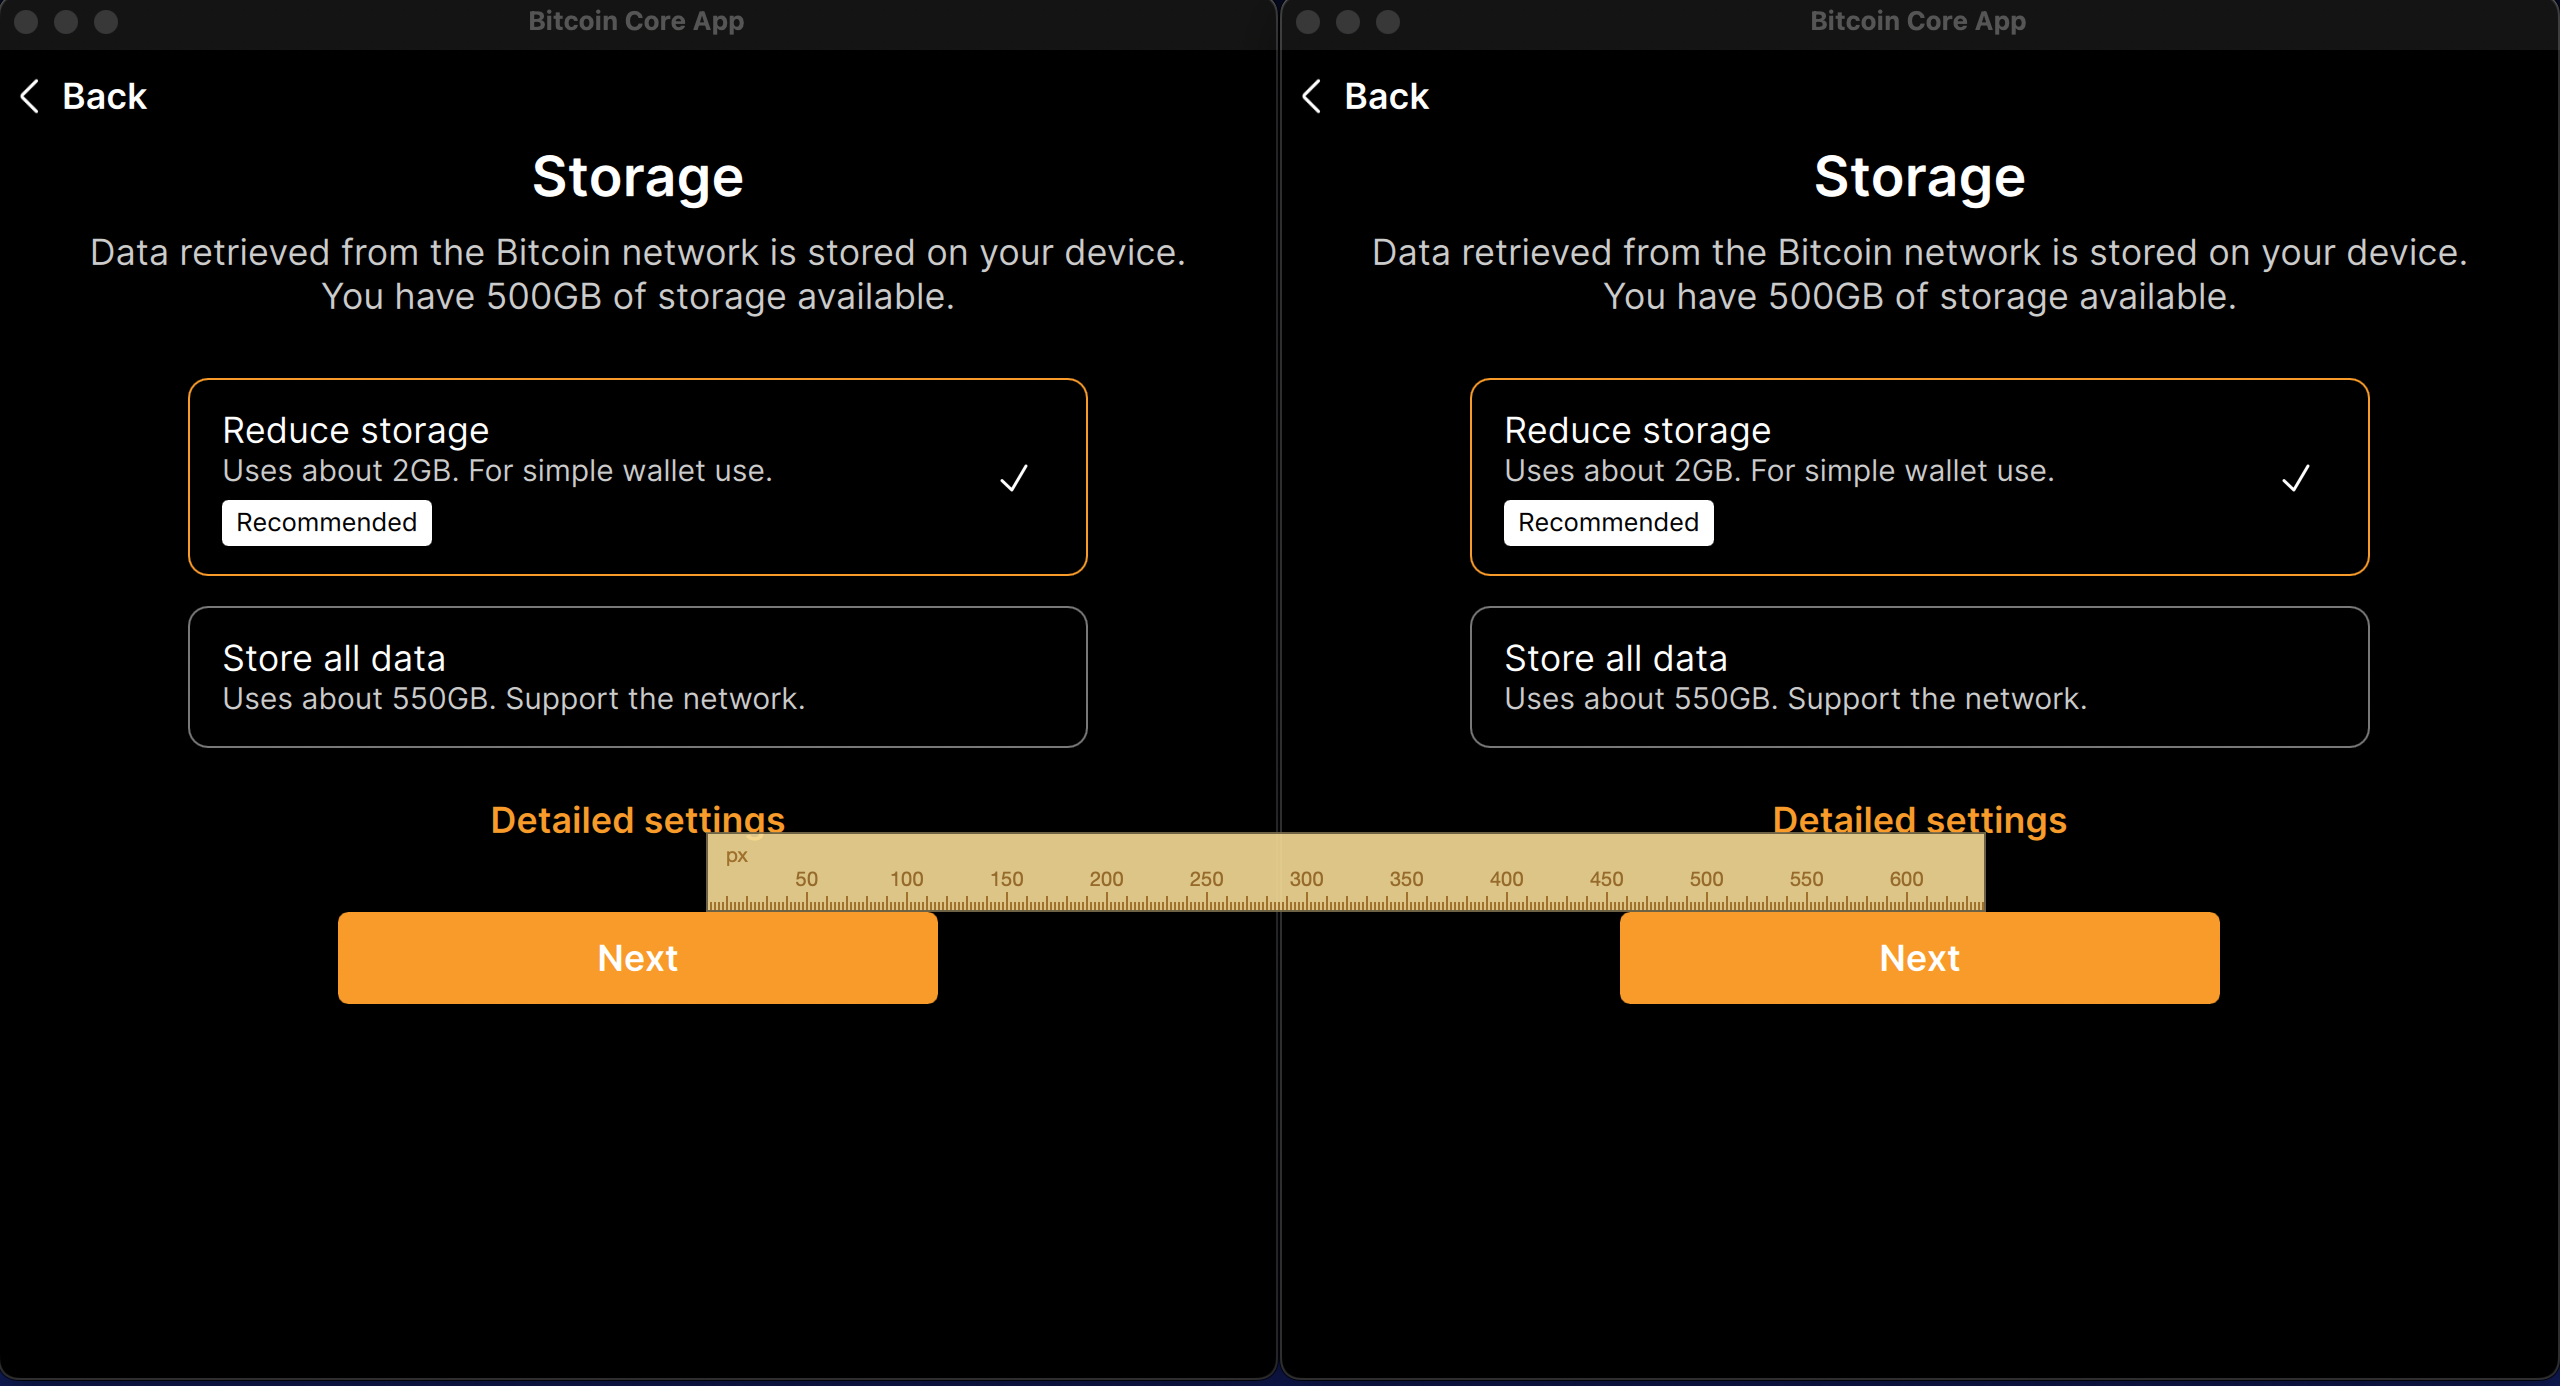
Task: Click the right window's Bitcoin Core App title
Action: pos(1918,21)
